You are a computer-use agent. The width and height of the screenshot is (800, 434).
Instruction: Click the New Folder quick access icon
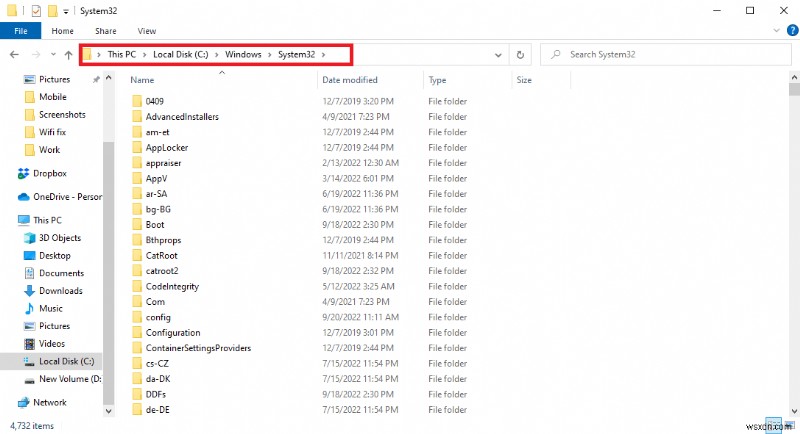(x=52, y=11)
